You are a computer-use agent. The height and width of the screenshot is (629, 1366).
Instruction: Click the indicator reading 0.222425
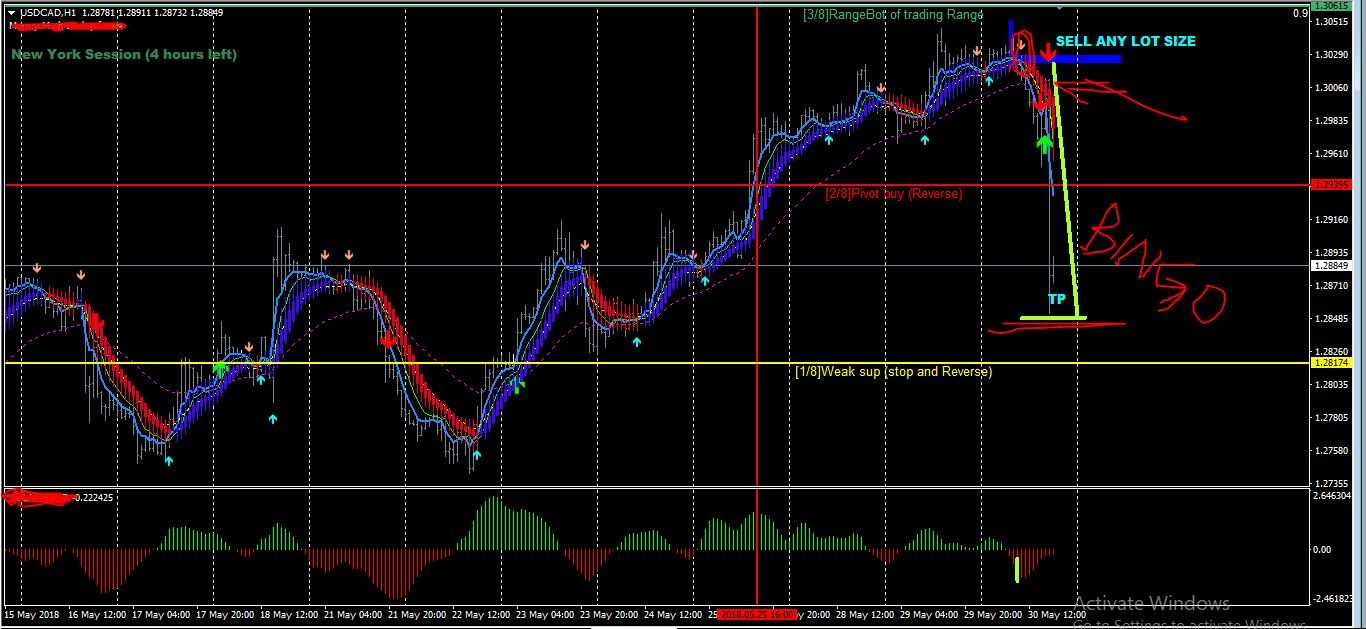93,497
